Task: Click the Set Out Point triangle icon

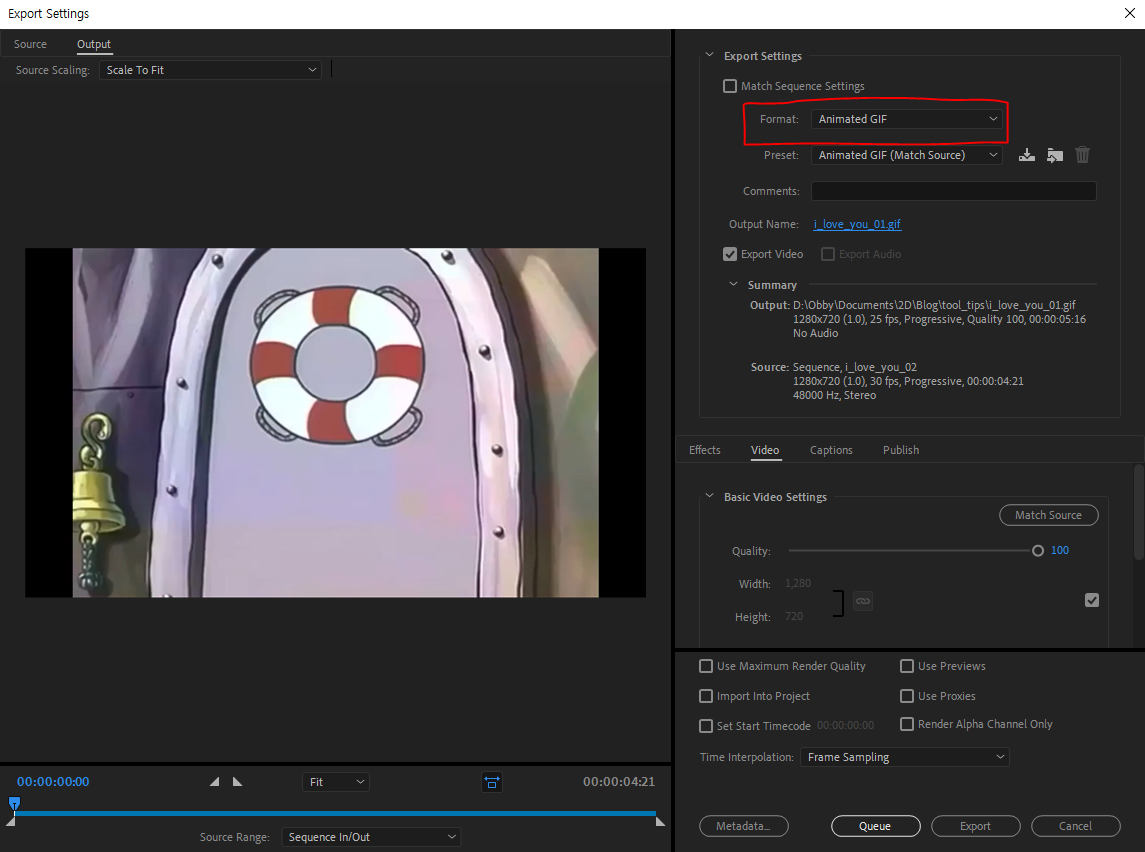Action: point(237,781)
